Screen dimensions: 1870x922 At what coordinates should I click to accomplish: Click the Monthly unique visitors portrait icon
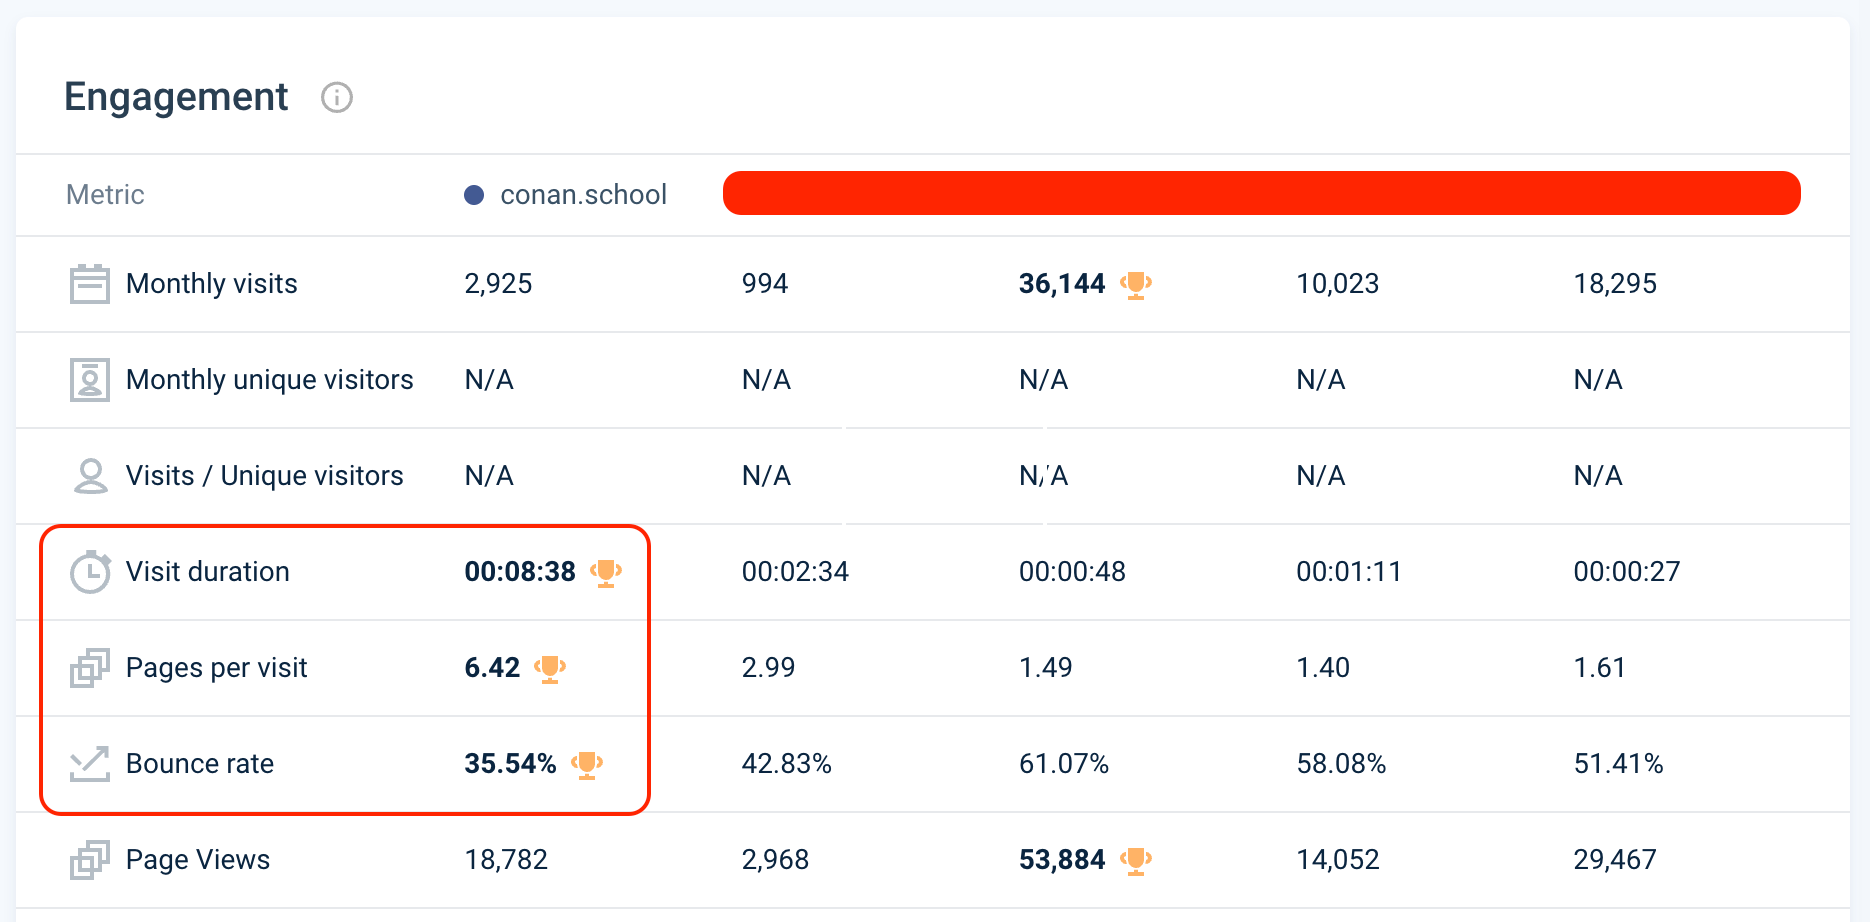click(x=90, y=380)
